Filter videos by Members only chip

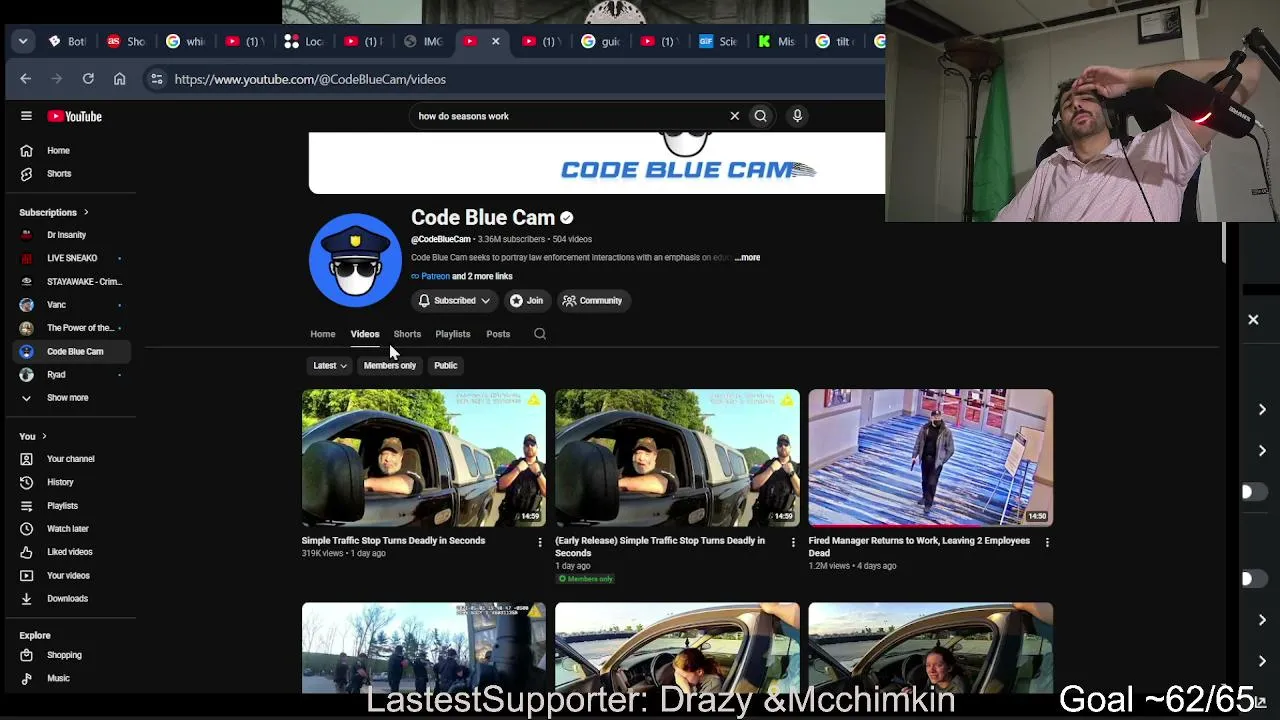pyautogui.click(x=389, y=366)
